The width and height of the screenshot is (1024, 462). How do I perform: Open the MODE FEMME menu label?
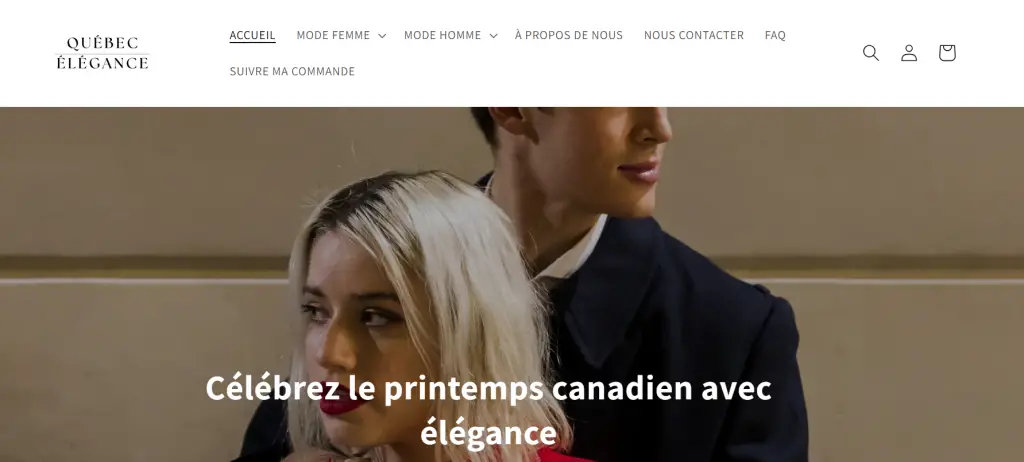pyautogui.click(x=333, y=35)
